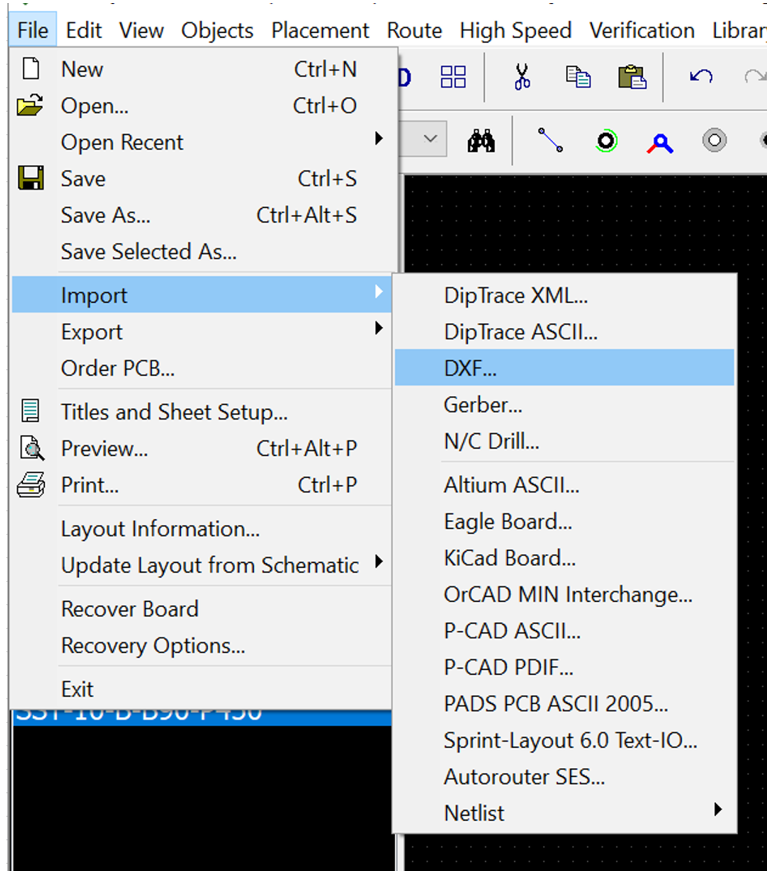The height and width of the screenshot is (884, 784).
Task: Click the printer icon beside Print
Action: [x=31, y=484]
